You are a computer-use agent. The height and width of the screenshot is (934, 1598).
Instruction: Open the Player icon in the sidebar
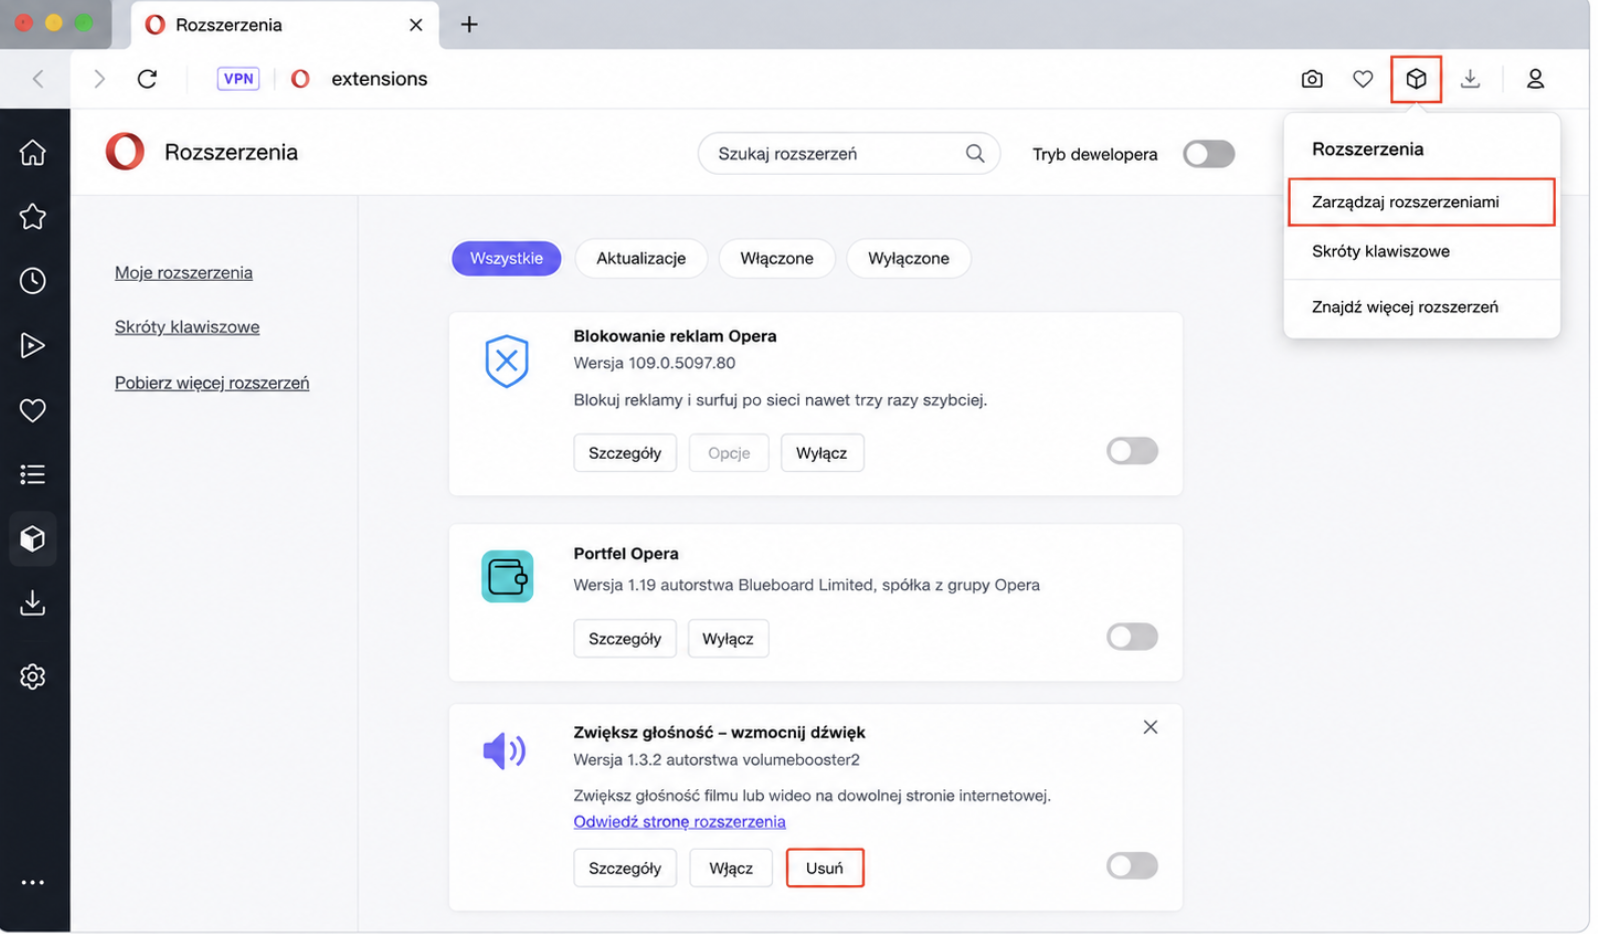coord(33,346)
